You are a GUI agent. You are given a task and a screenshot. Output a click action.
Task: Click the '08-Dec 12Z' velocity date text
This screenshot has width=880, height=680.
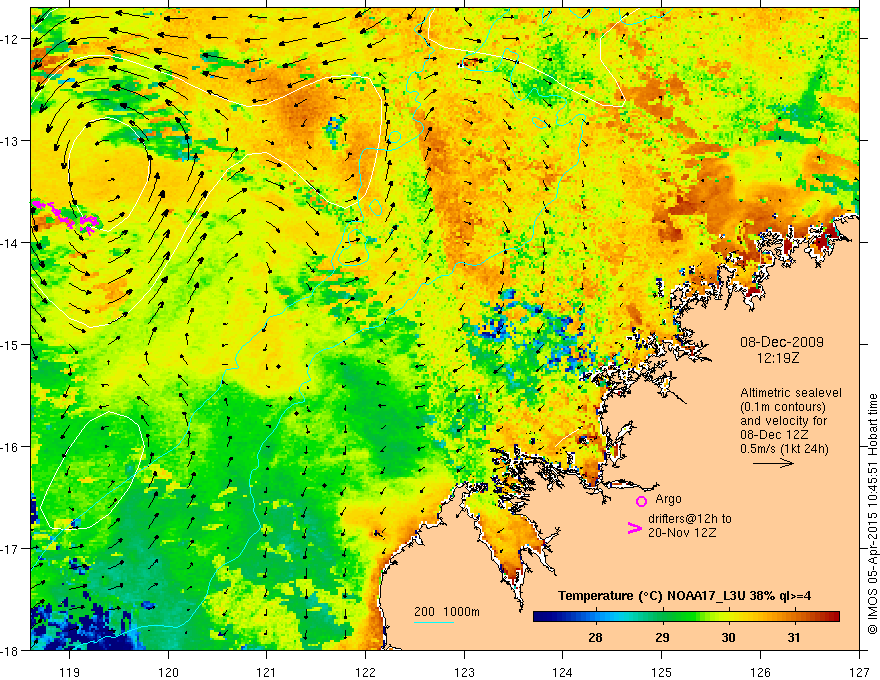pyautogui.click(x=772, y=435)
